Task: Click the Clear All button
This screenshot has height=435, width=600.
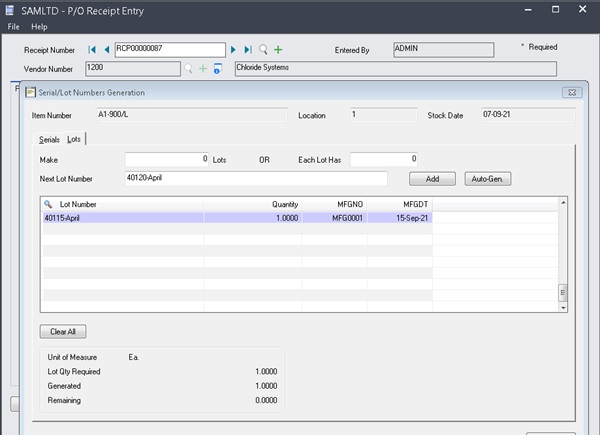Action: (x=63, y=332)
